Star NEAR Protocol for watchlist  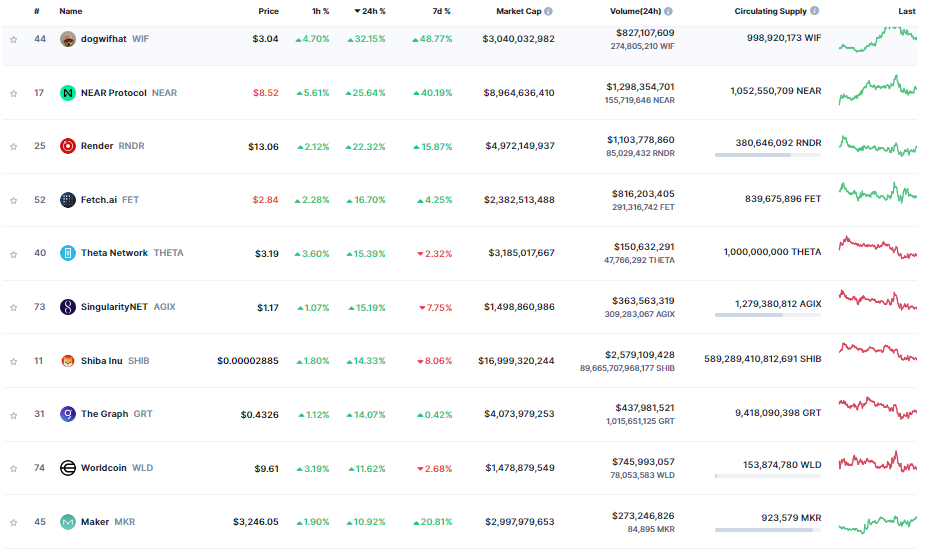pos(14,94)
